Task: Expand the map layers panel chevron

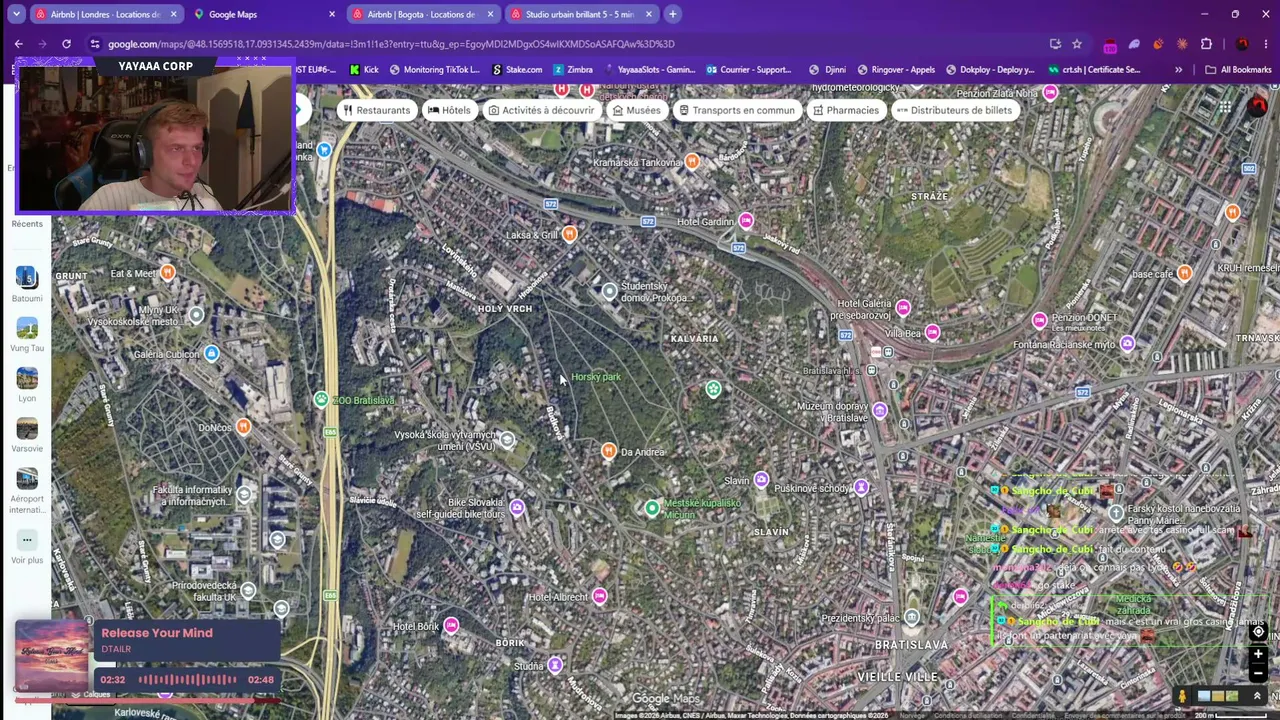Action: point(1257,696)
